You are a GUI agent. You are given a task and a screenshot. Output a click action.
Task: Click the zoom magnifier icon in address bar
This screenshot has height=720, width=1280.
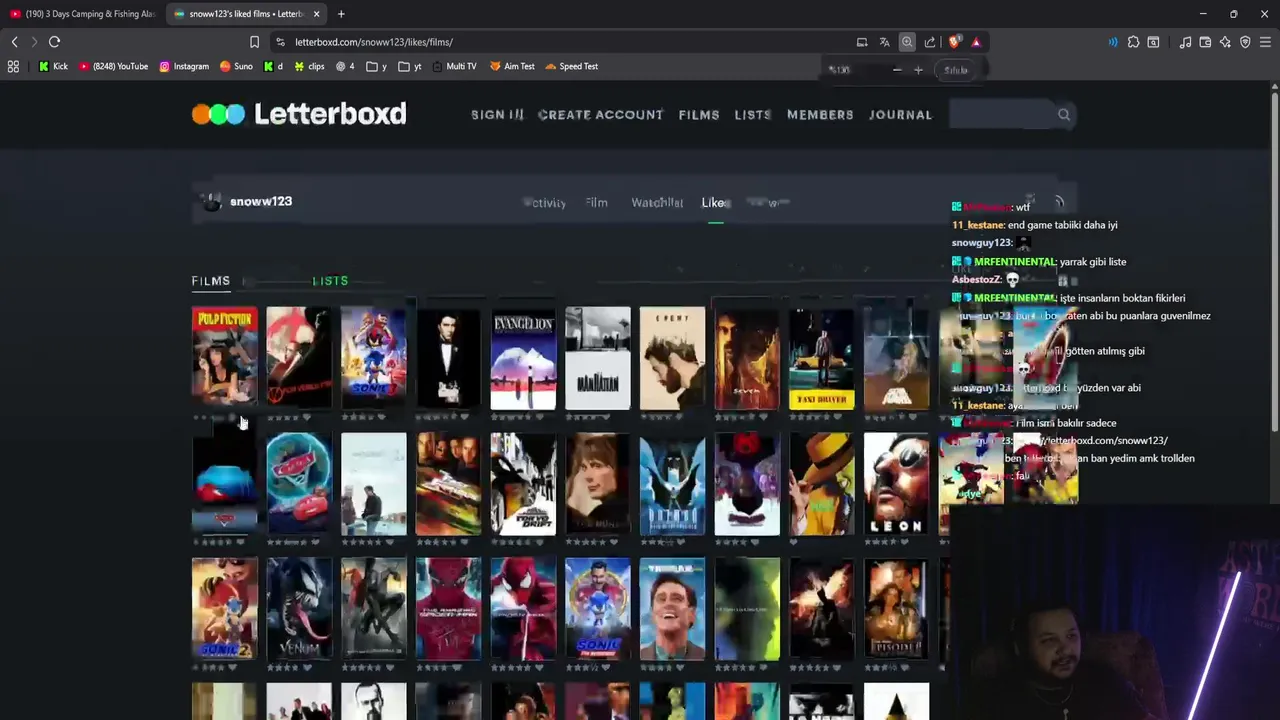point(907,42)
